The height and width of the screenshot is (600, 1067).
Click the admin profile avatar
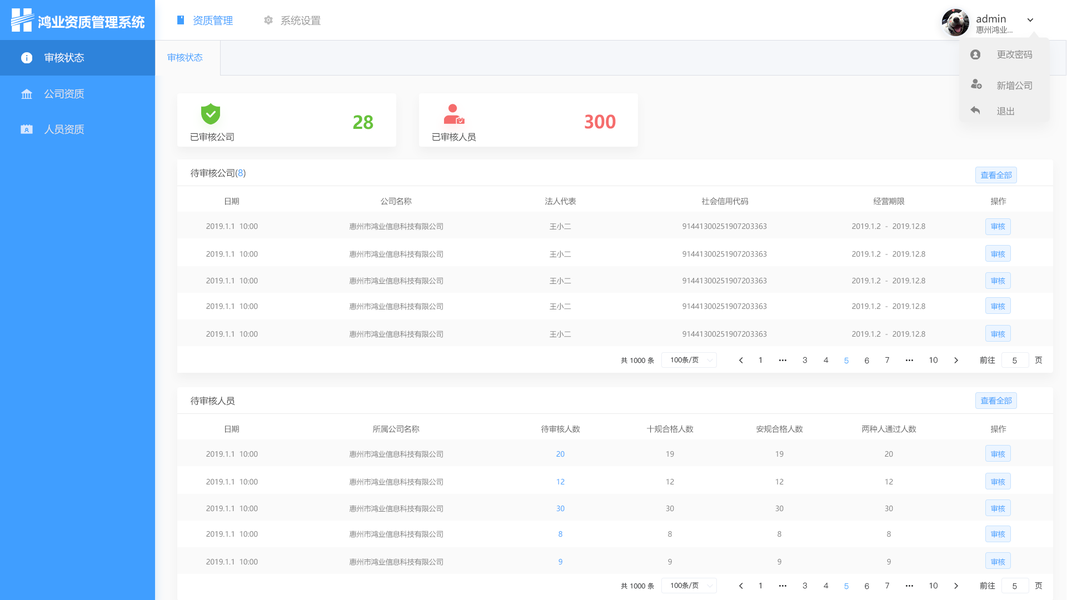(955, 22)
